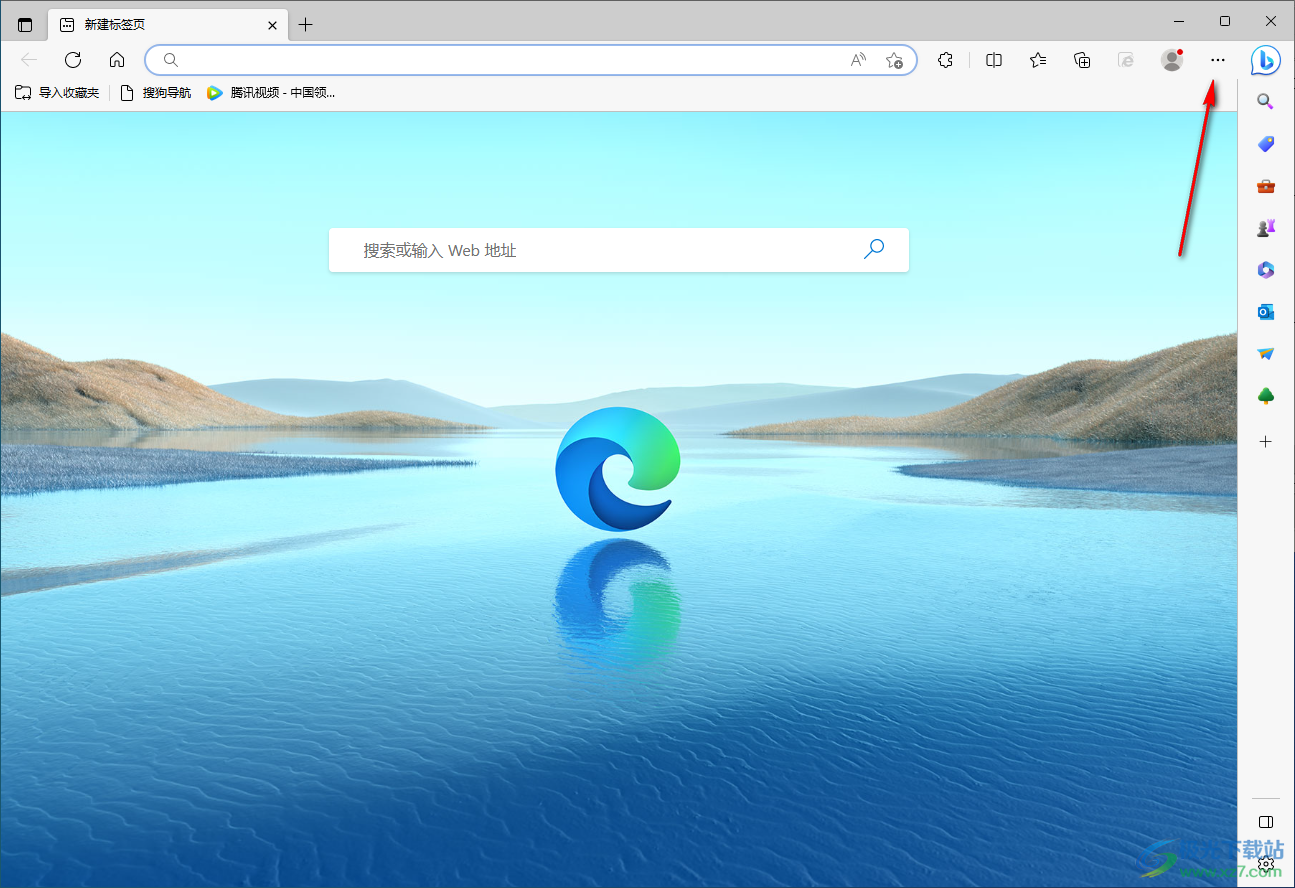Image resolution: width=1295 pixels, height=888 pixels.
Task: Open sidebar Search tool
Action: [x=1265, y=101]
